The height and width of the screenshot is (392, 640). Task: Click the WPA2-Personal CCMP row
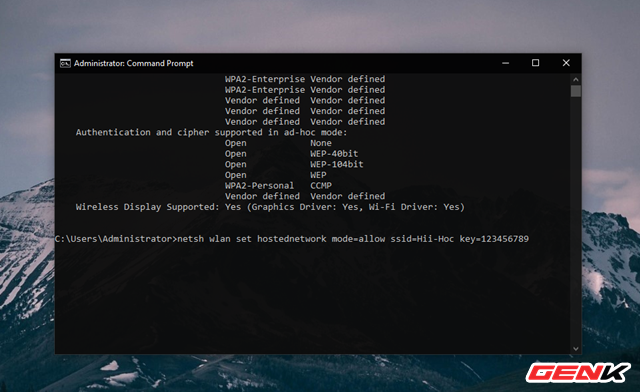[278, 186]
